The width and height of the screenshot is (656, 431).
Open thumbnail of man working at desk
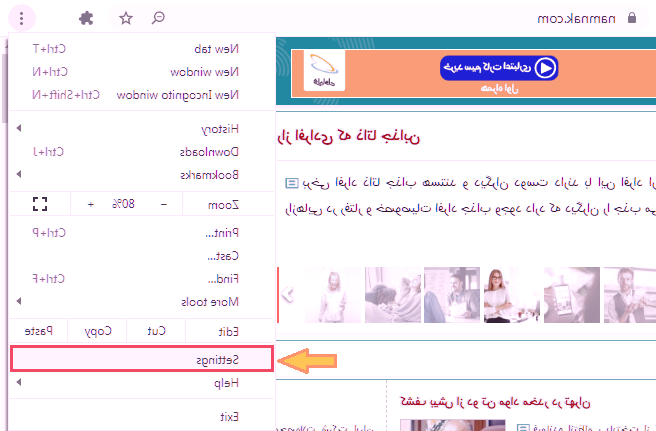(x=452, y=295)
